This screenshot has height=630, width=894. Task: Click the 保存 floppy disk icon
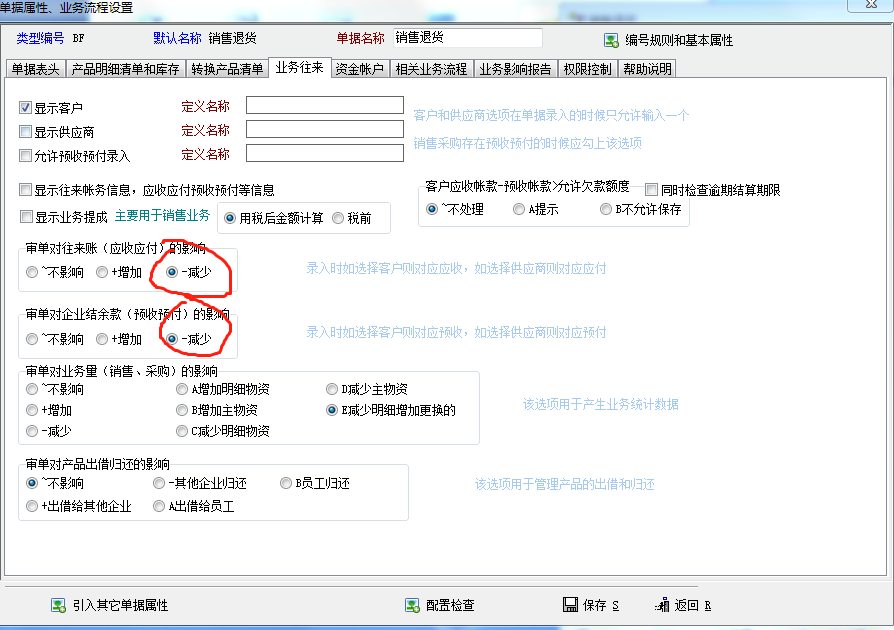[570, 605]
